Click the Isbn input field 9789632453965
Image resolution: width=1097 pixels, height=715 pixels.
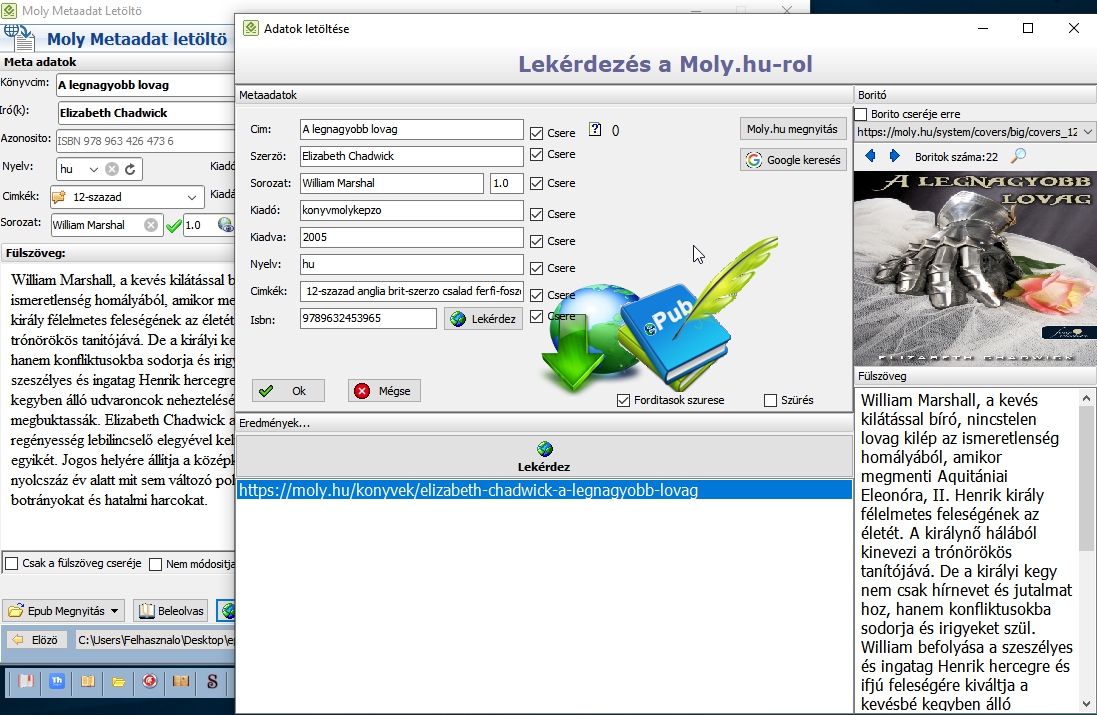click(368, 318)
